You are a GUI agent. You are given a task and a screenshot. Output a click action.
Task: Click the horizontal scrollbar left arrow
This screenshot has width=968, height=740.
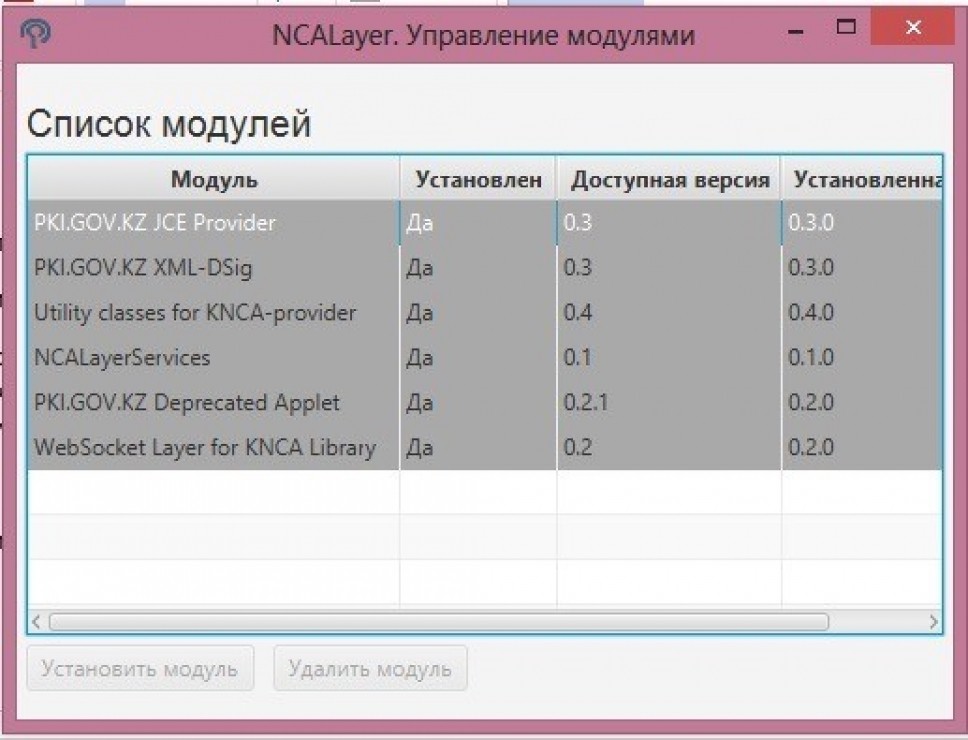[36, 622]
